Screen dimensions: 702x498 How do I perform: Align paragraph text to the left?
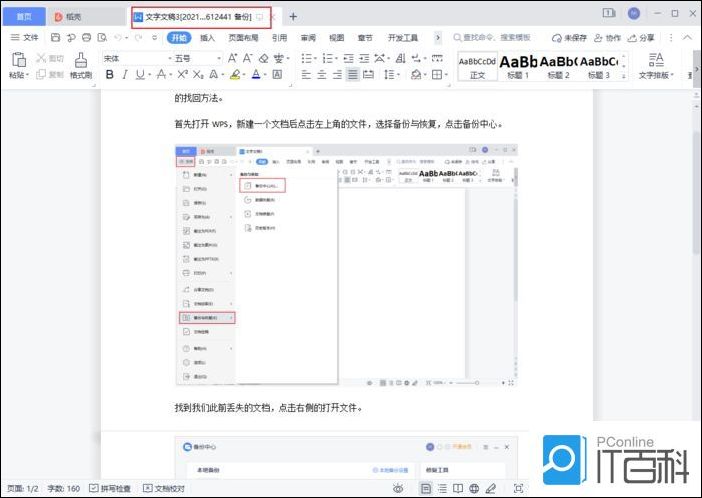tap(306, 74)
